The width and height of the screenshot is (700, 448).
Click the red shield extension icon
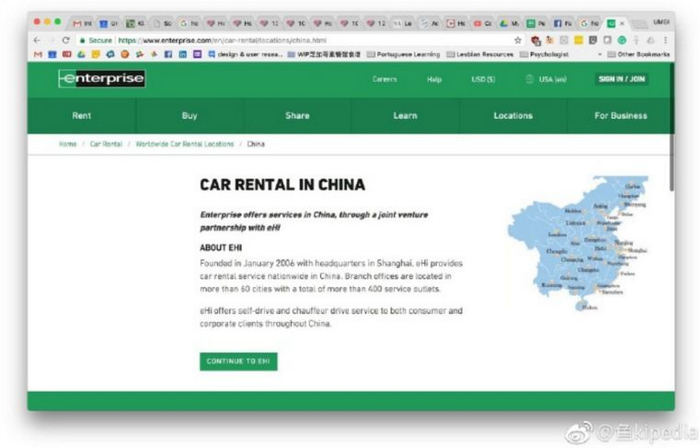point(536,41)
